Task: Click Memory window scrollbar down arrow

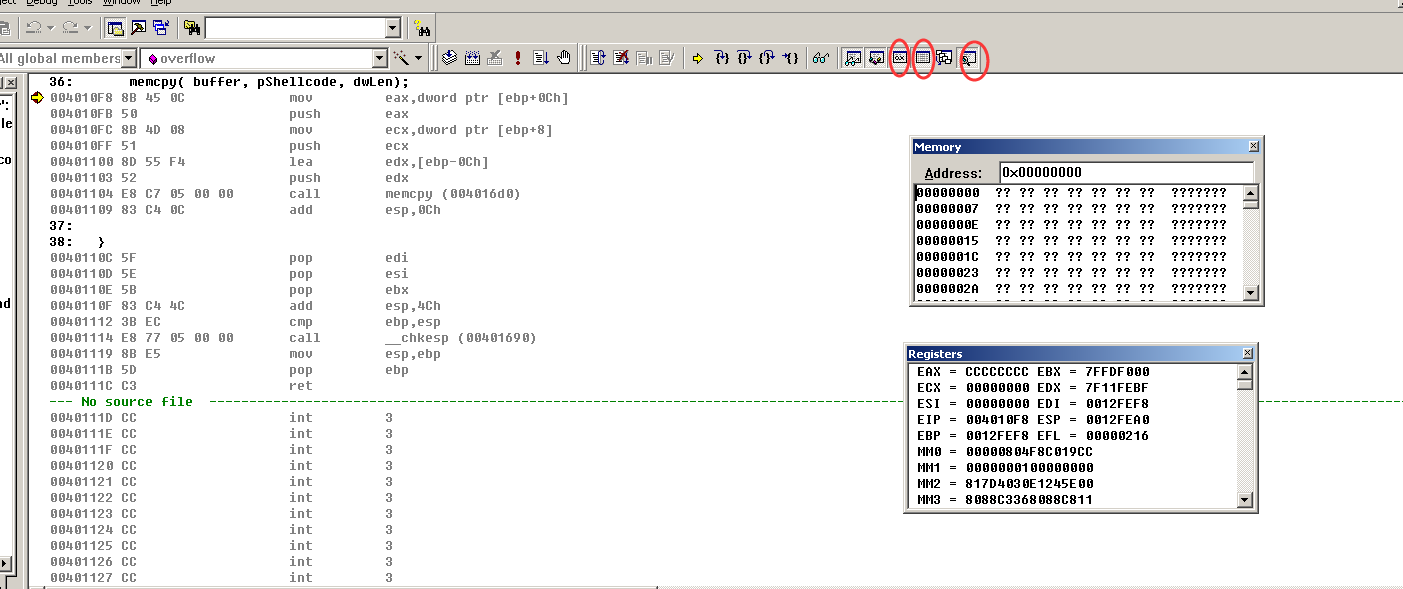Action: pos(1251,292)
